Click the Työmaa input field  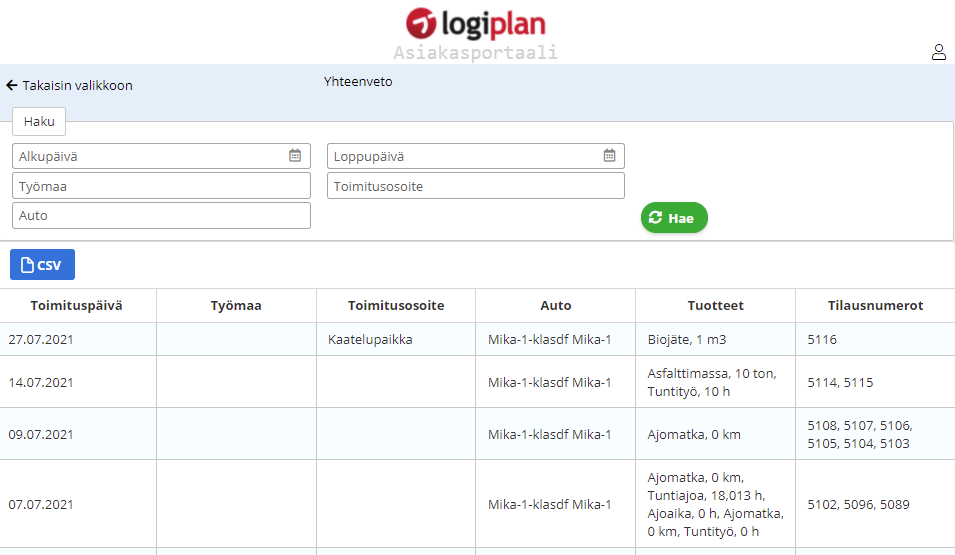click(161, 186)
